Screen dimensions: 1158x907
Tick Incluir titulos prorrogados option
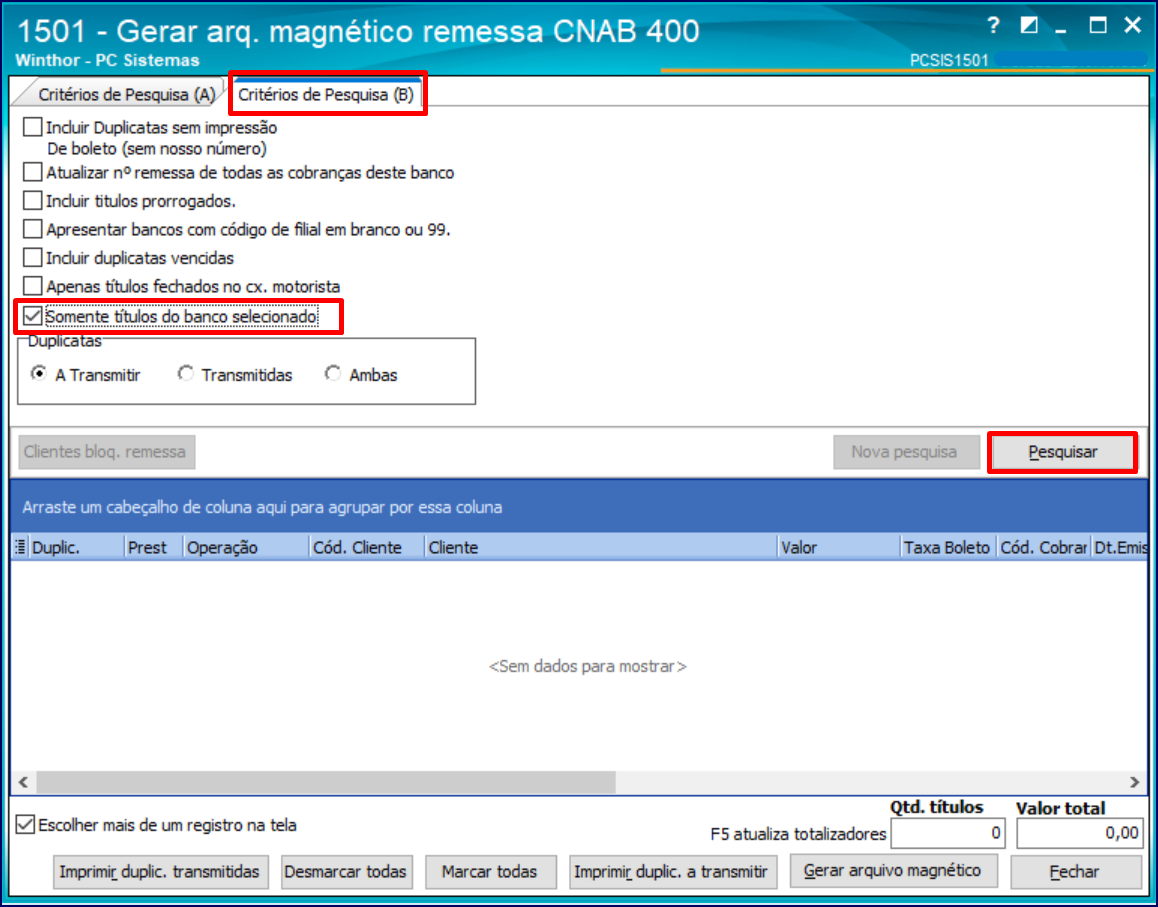click(32, 200)
